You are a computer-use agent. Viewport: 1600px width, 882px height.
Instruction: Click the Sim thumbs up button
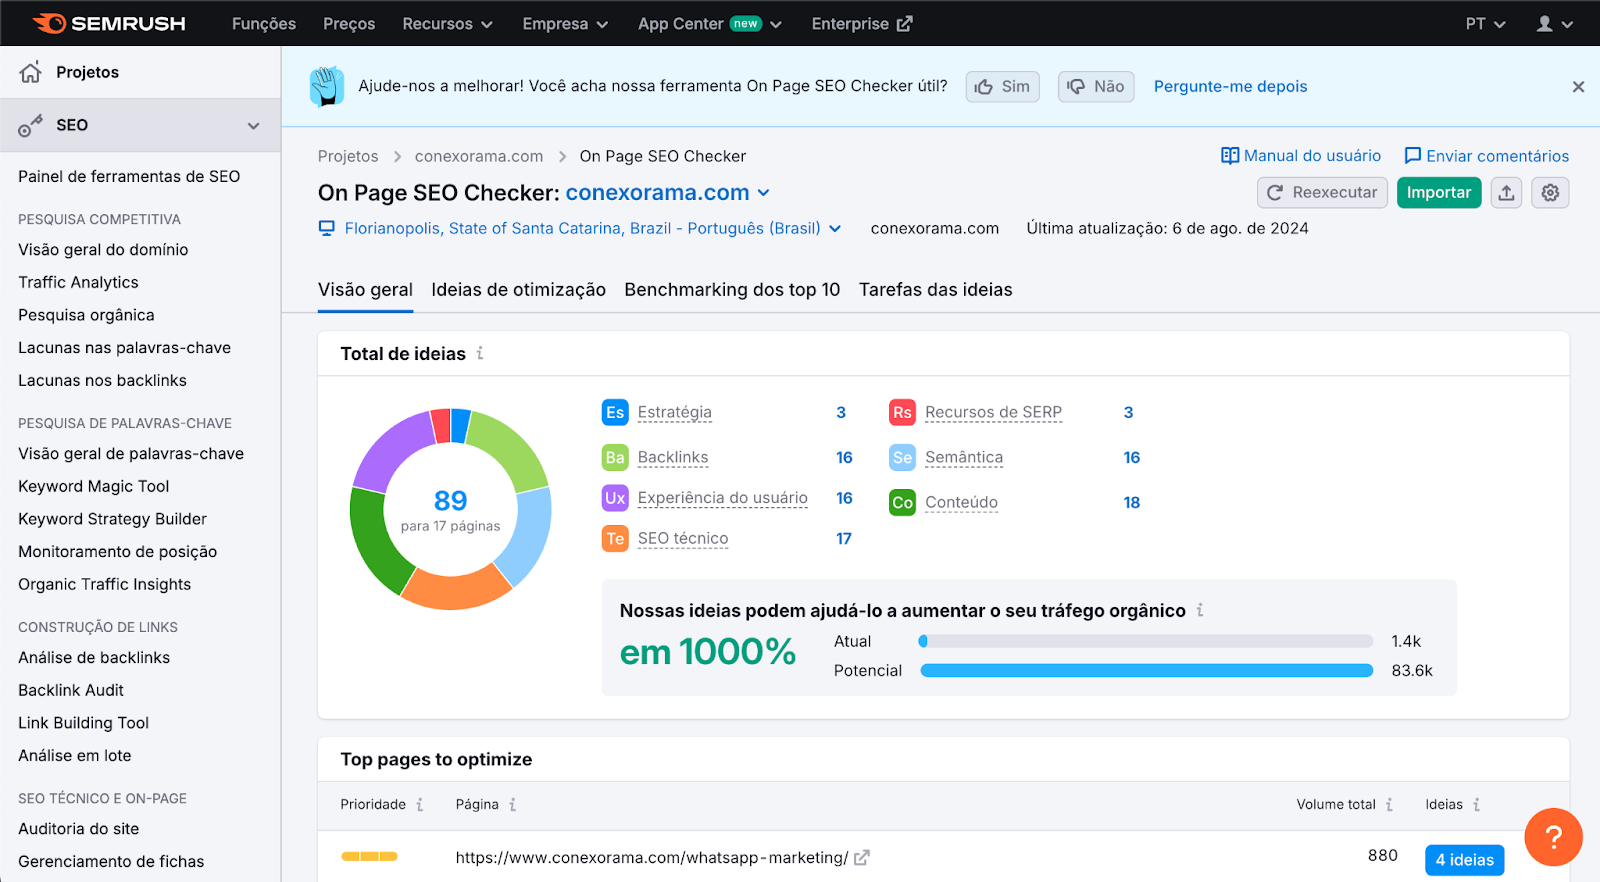[x=1003, y=87]
